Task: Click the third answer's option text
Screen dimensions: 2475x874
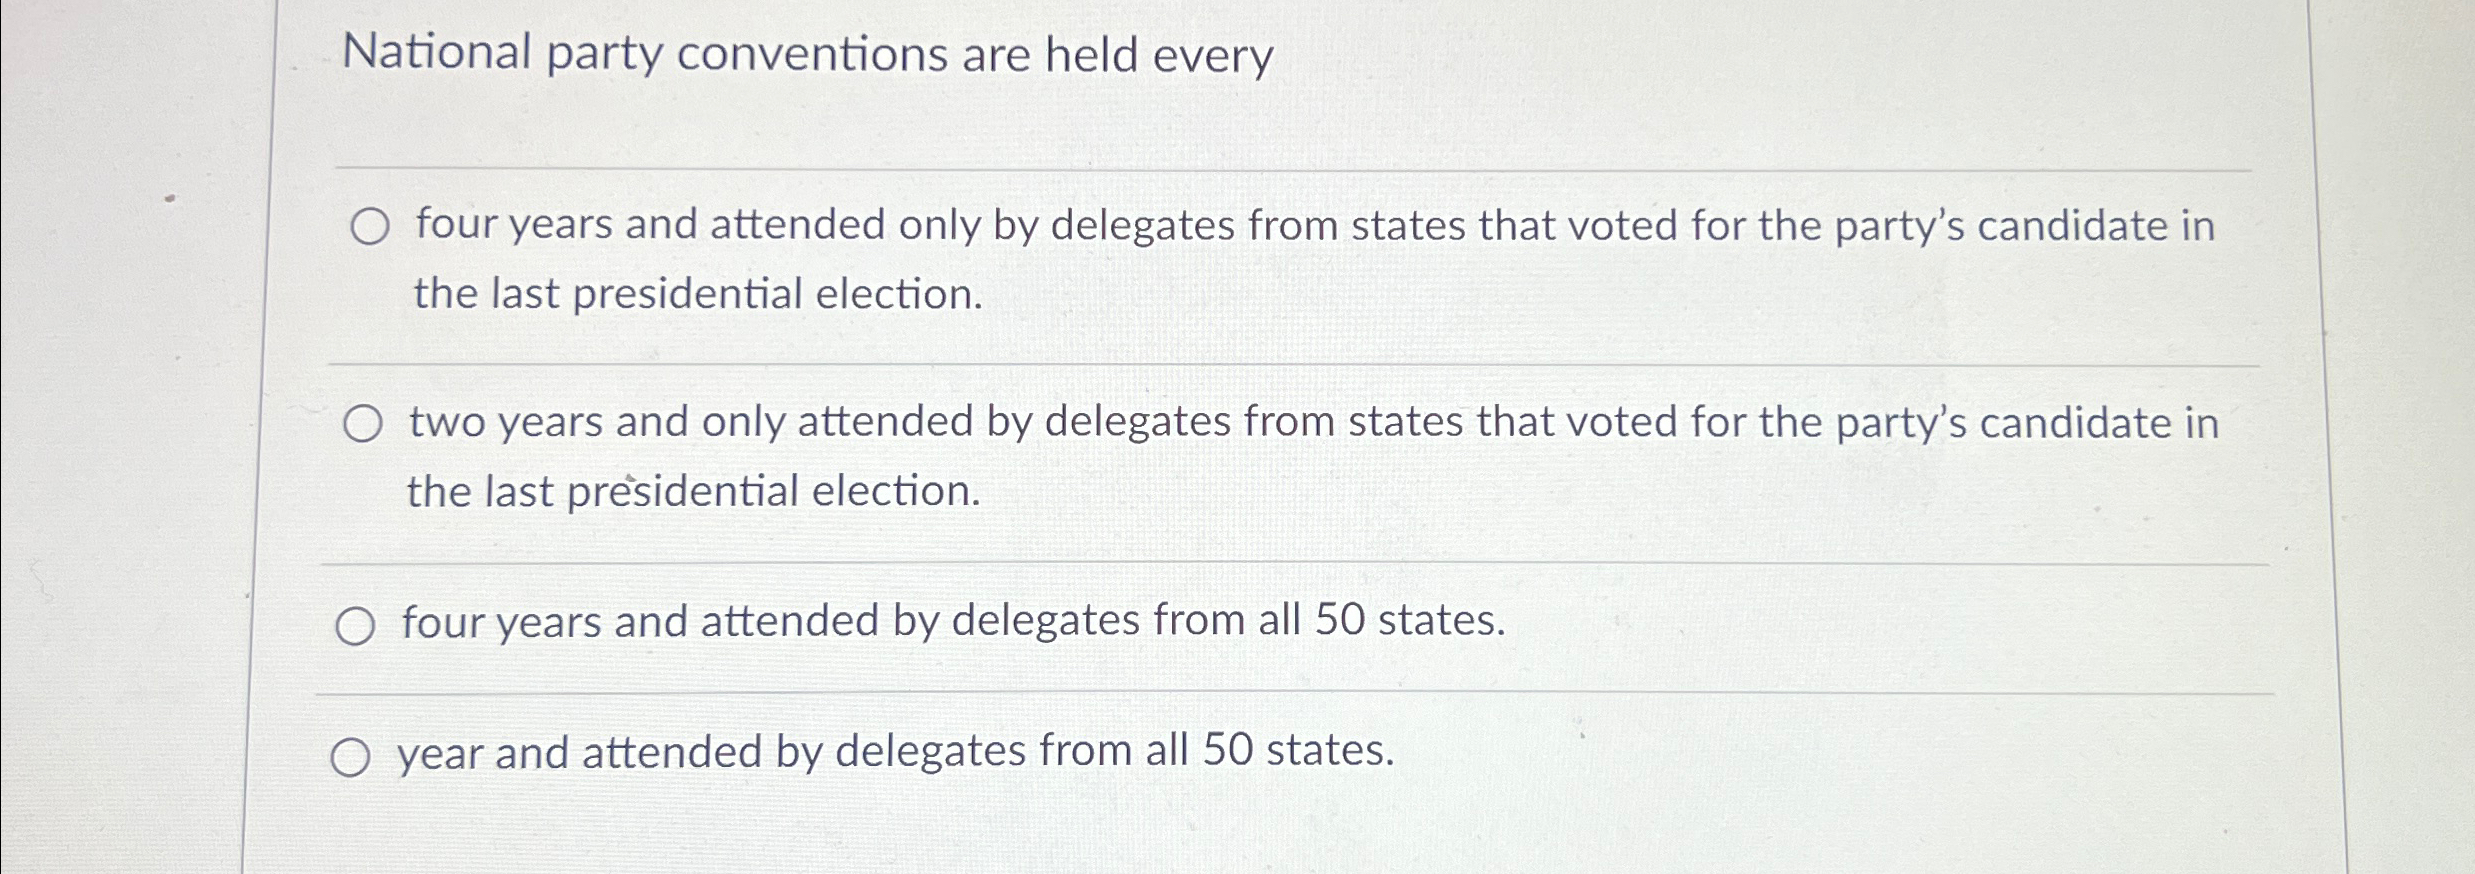Action: pos(950,623)
